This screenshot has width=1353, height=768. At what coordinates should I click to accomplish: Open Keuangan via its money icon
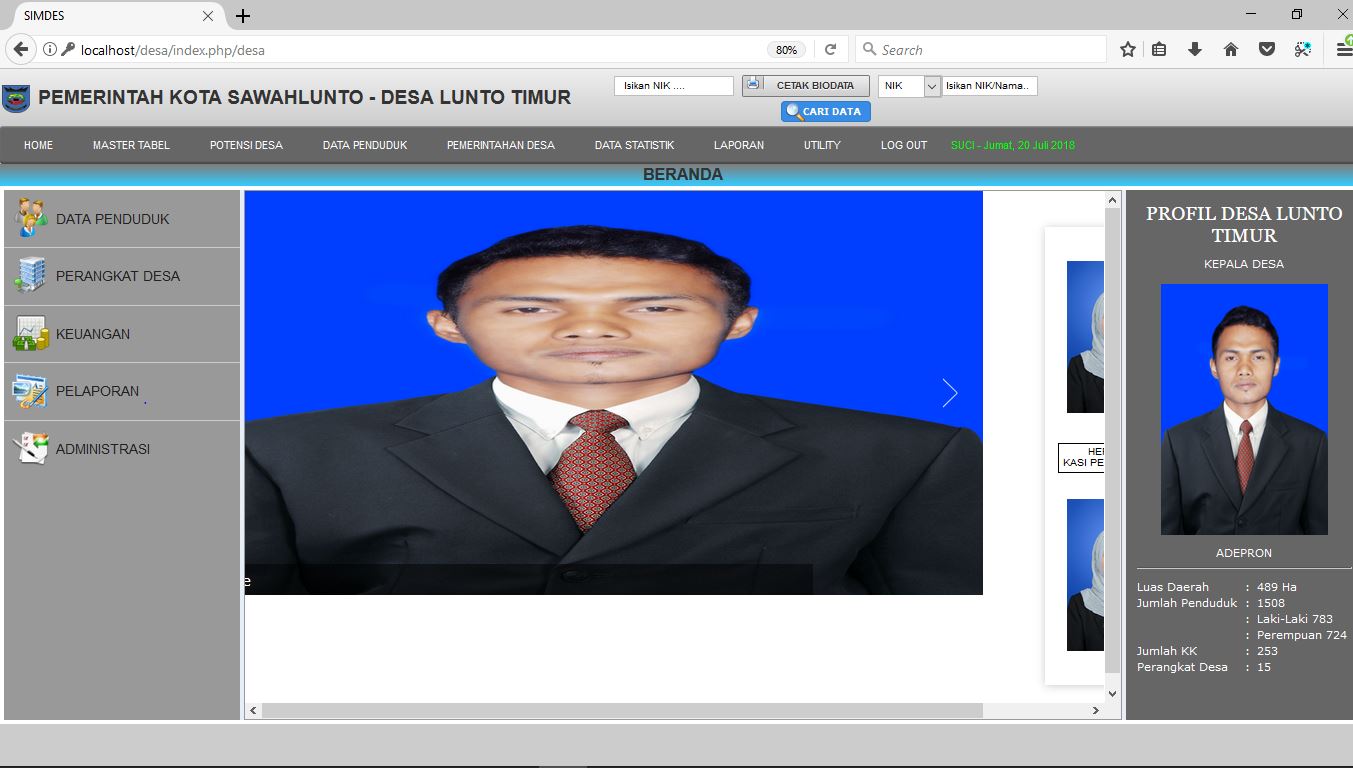point(30,333)
